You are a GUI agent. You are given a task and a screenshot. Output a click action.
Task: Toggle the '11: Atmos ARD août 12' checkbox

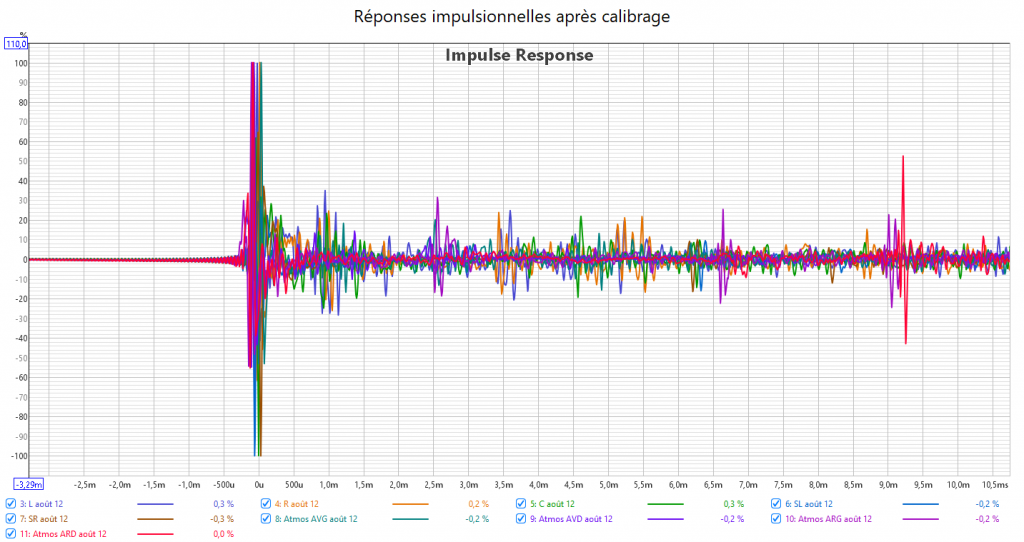pos(11,534)
